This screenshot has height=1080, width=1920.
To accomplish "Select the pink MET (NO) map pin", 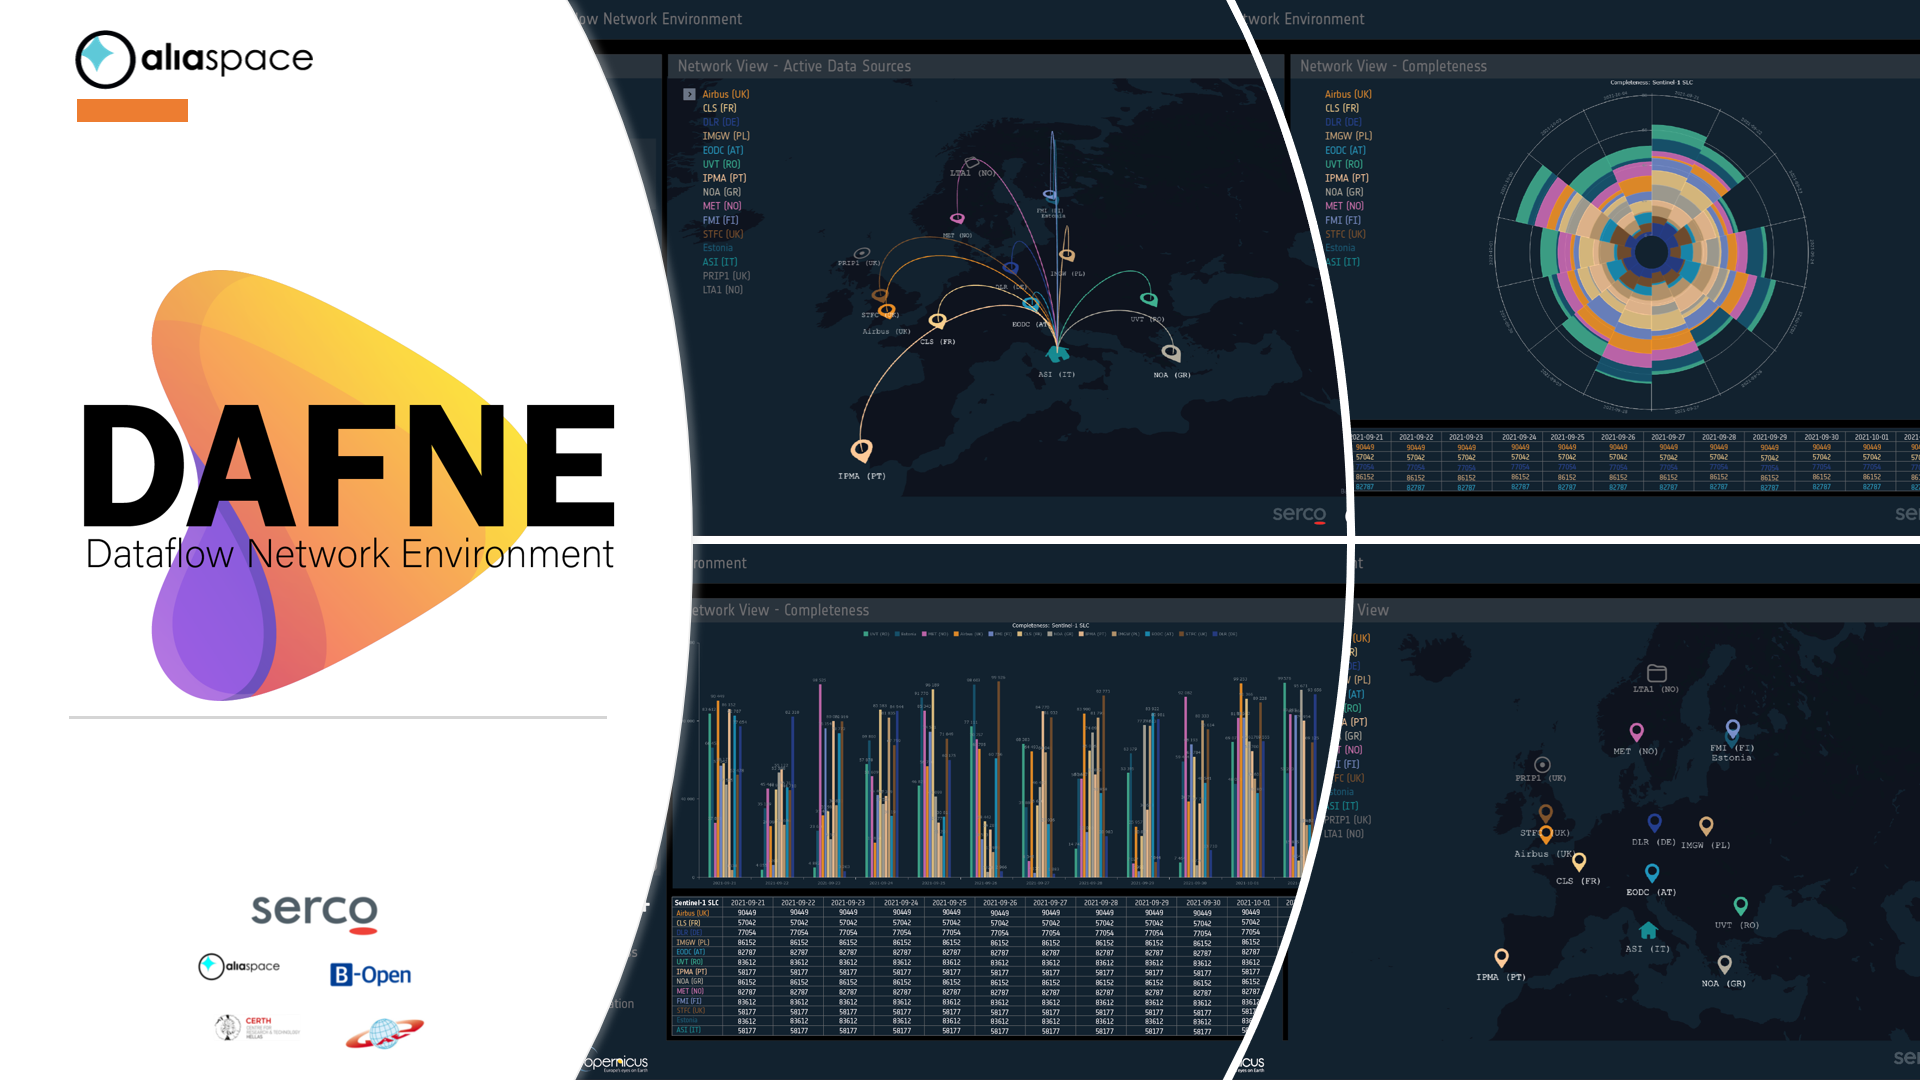I will click(x=1638, y=731).
